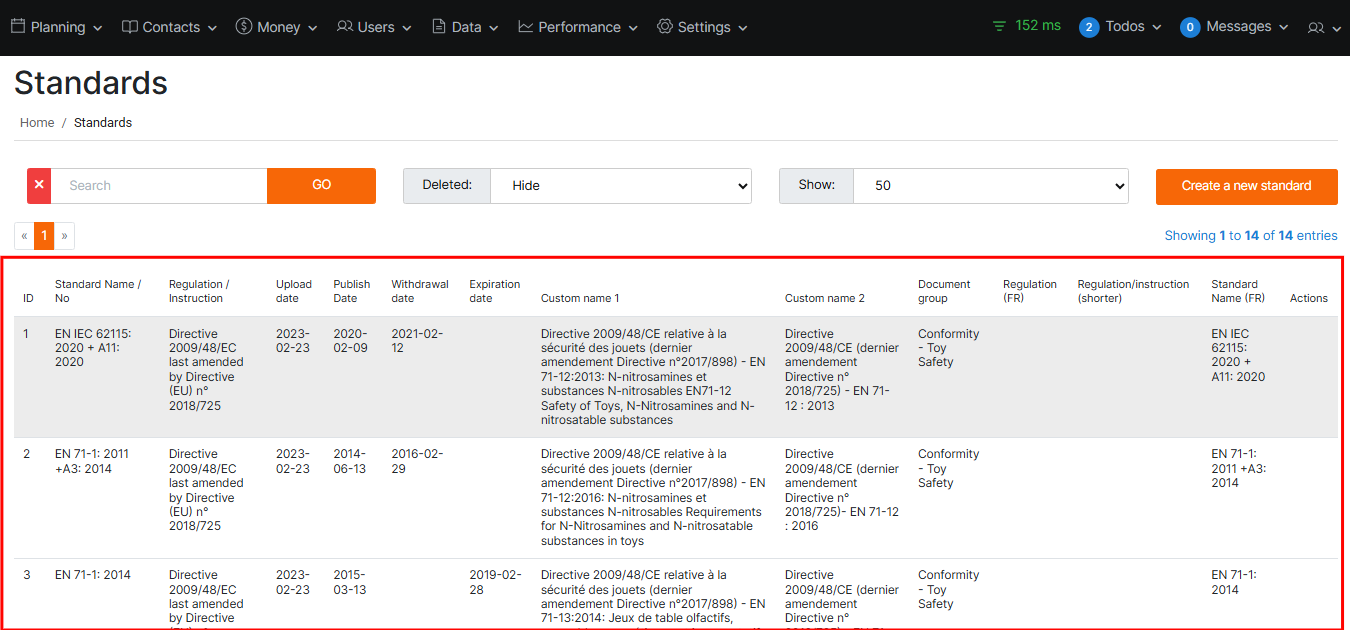Go to next pagination page arrow
Viewport: 1350px width, 630px height.
click(x=64, y=236)
